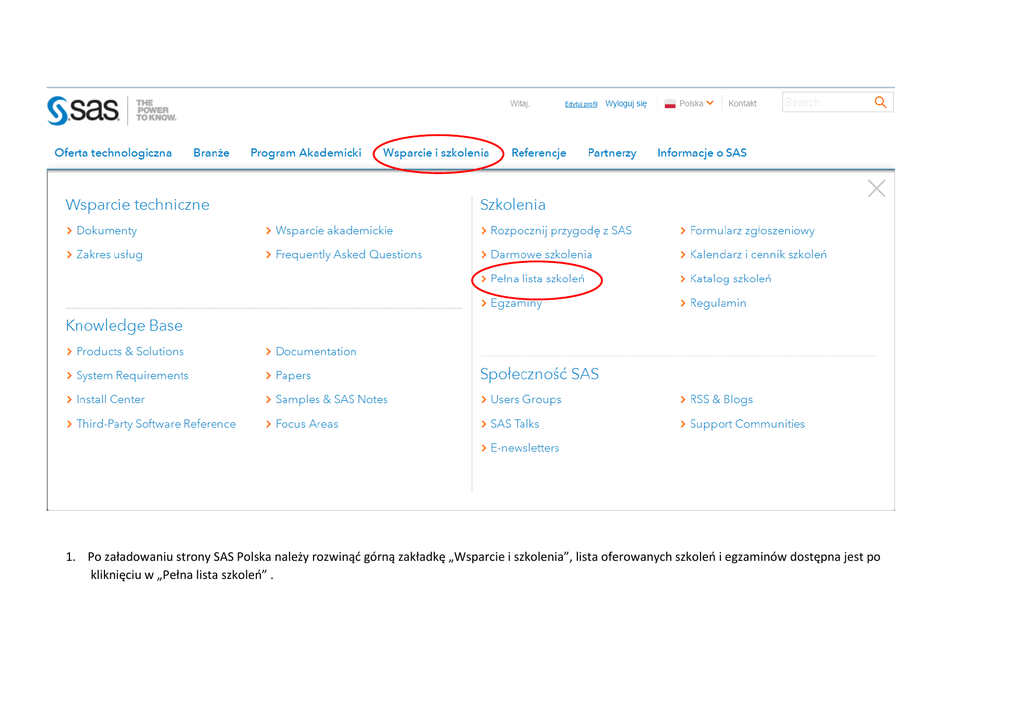This screenshot has width=1024, height=725.
Task: Click the SAS logo
Action: tap(84, 110)
